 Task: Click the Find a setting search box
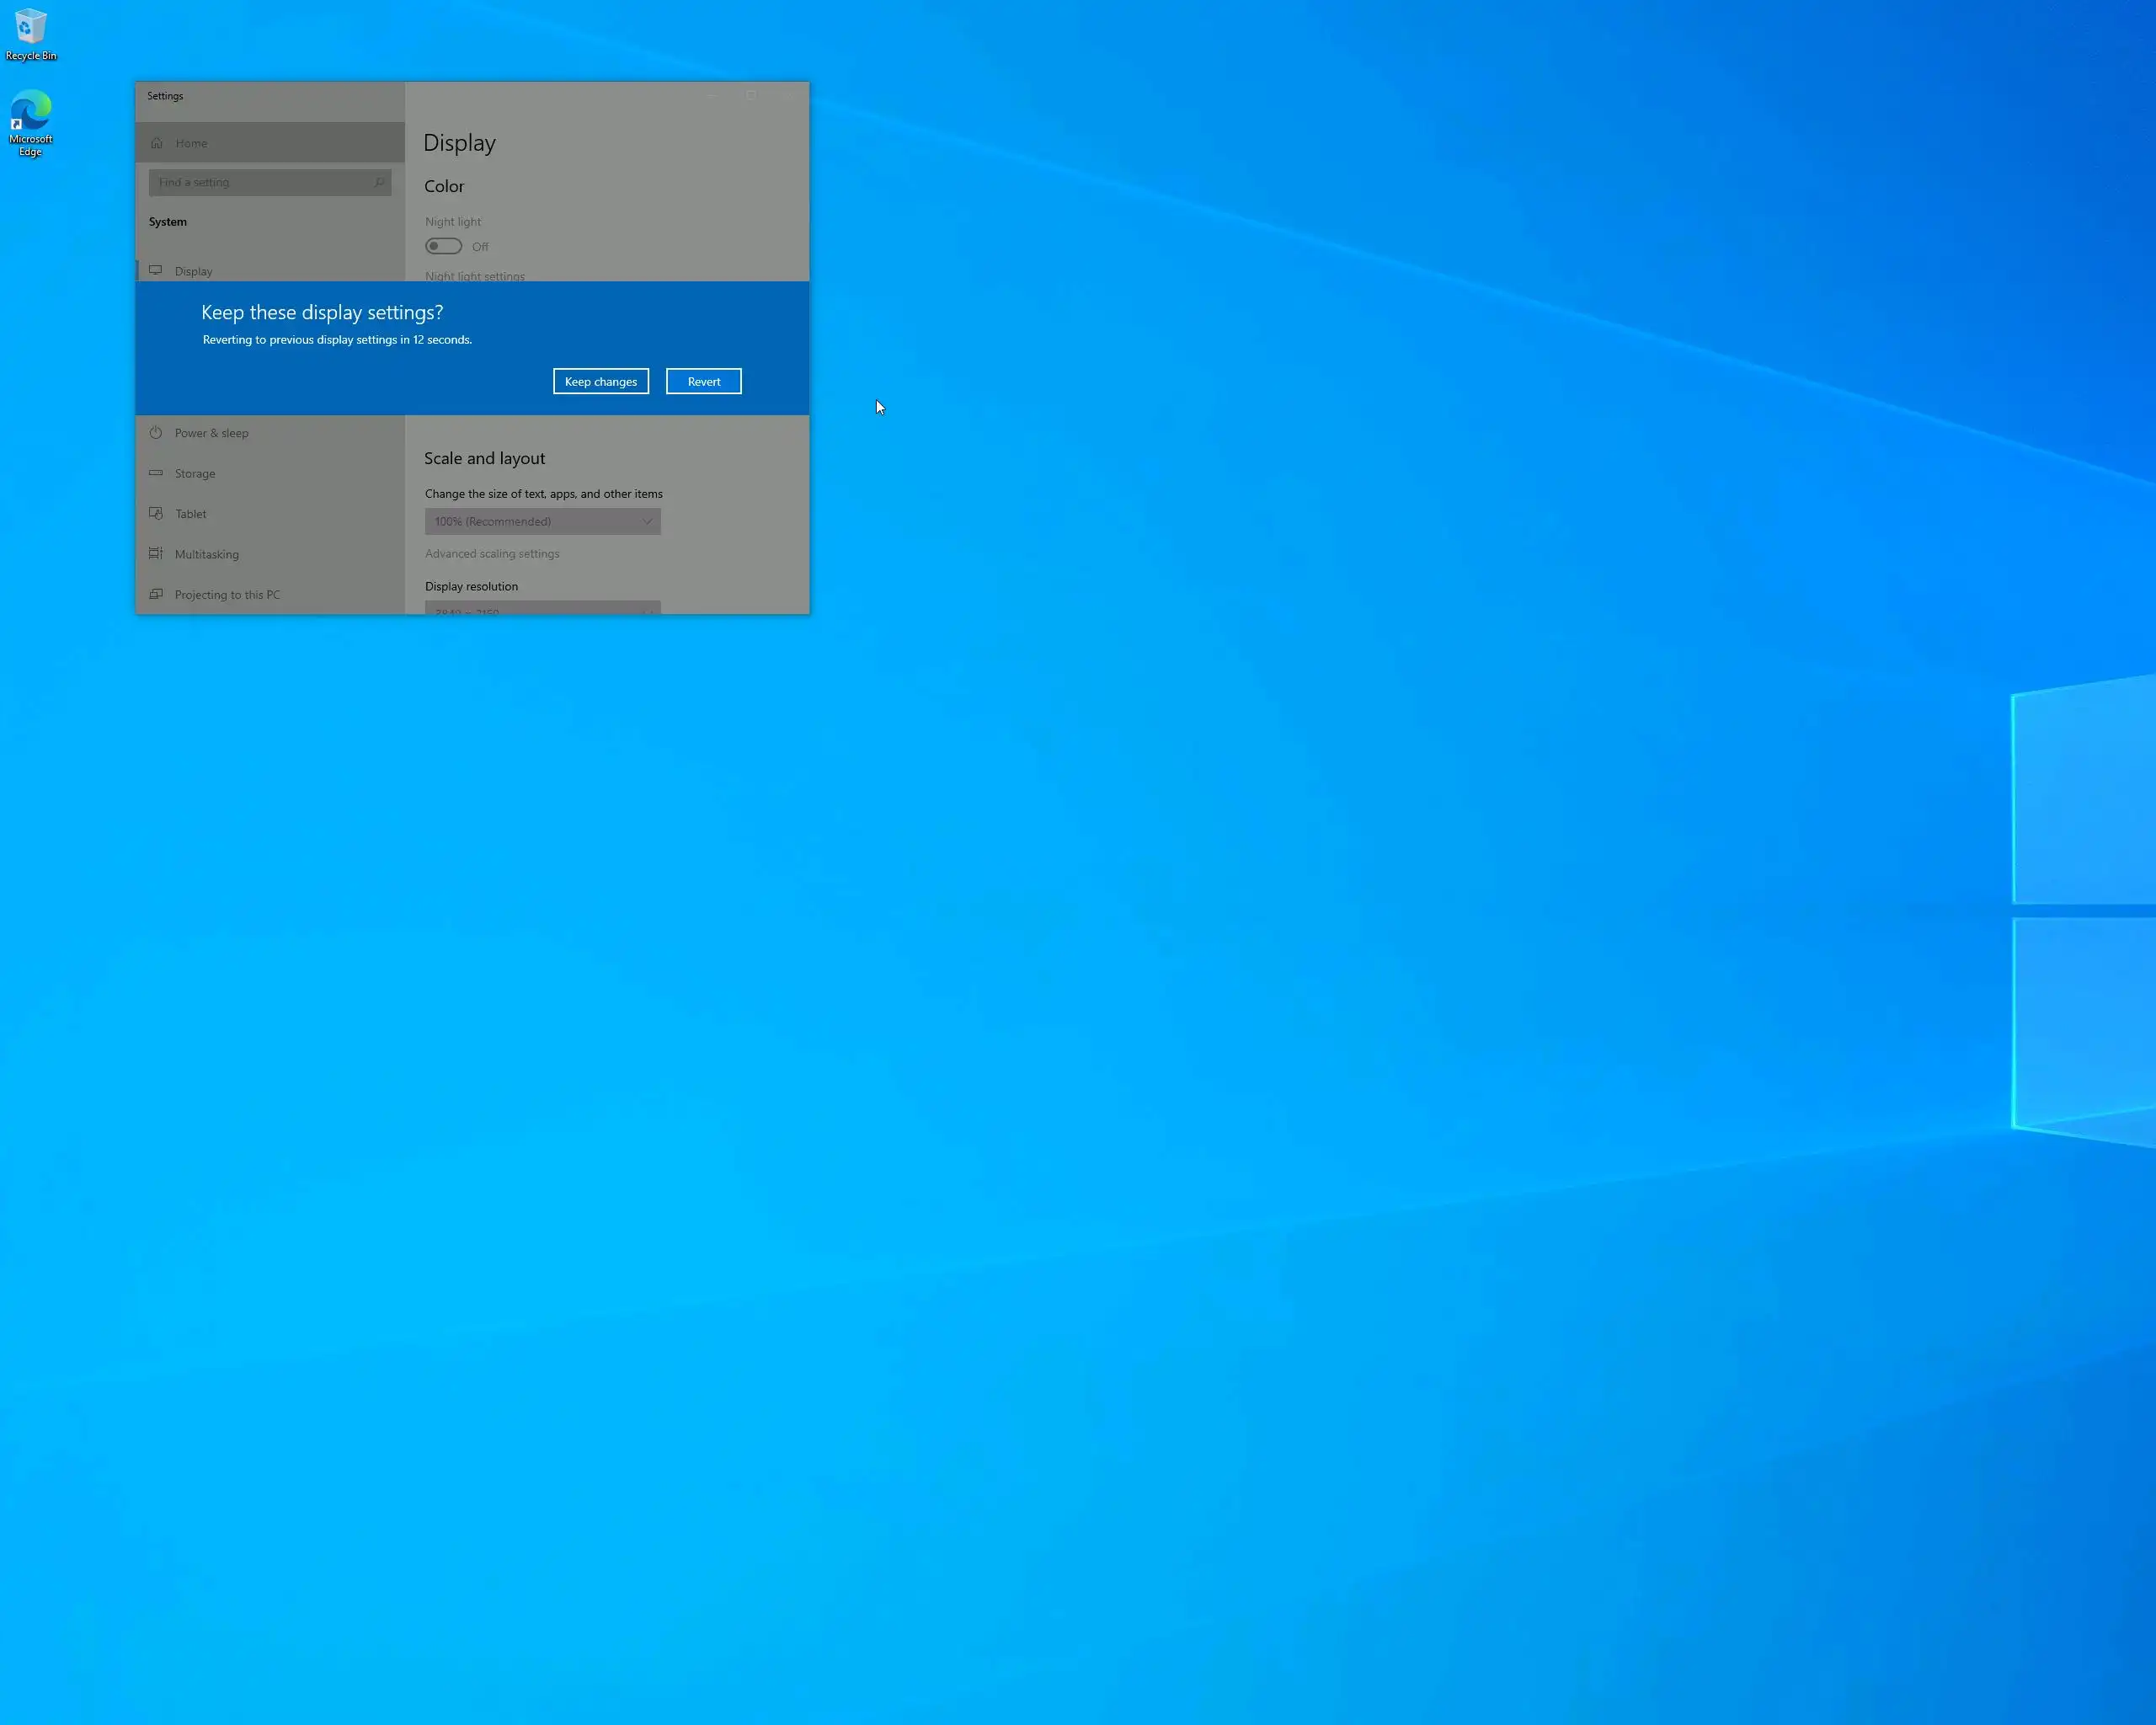(262, 182)
